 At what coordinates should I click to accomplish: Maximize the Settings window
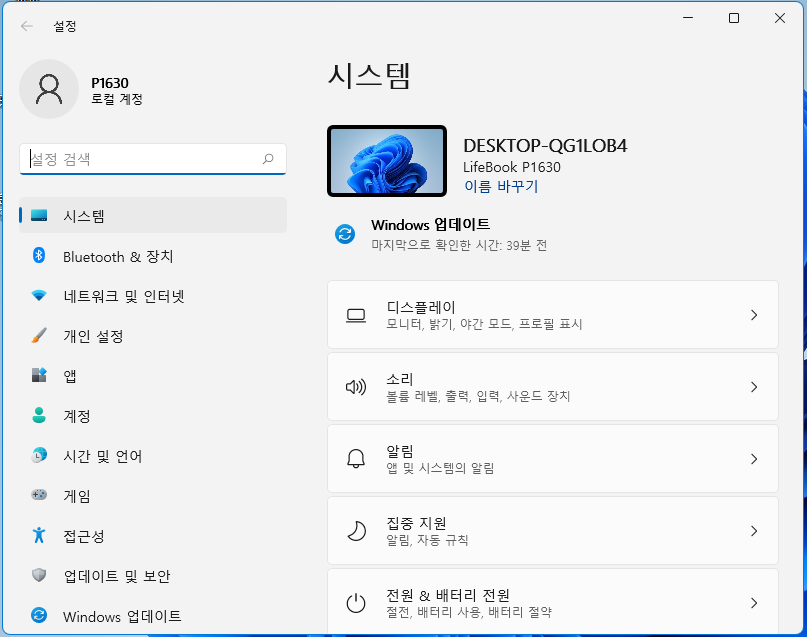pos(734,18)
